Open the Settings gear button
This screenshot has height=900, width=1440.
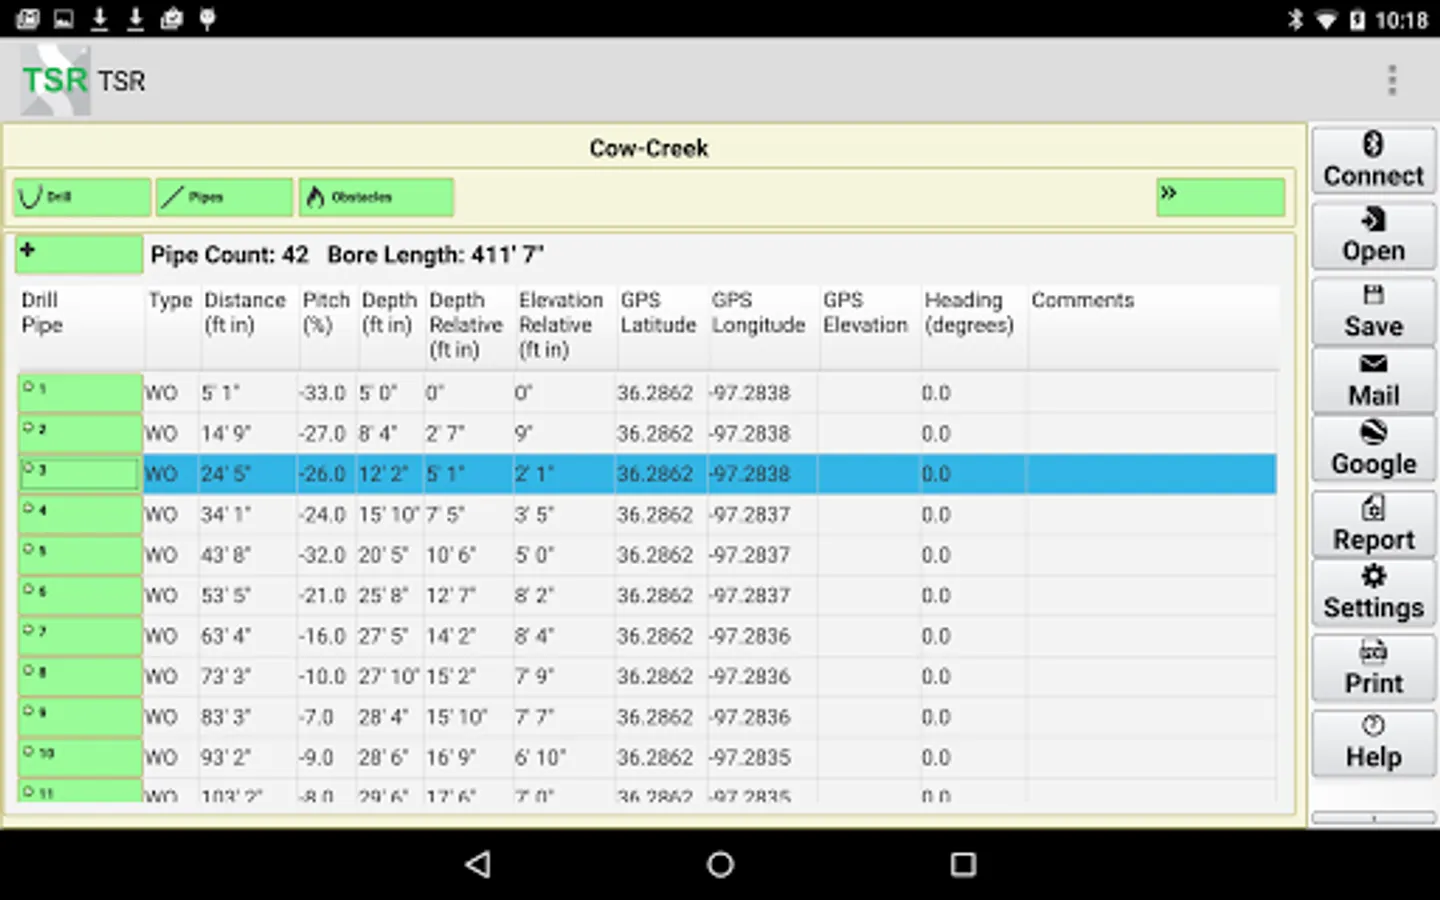click(x=1374, y=592)
